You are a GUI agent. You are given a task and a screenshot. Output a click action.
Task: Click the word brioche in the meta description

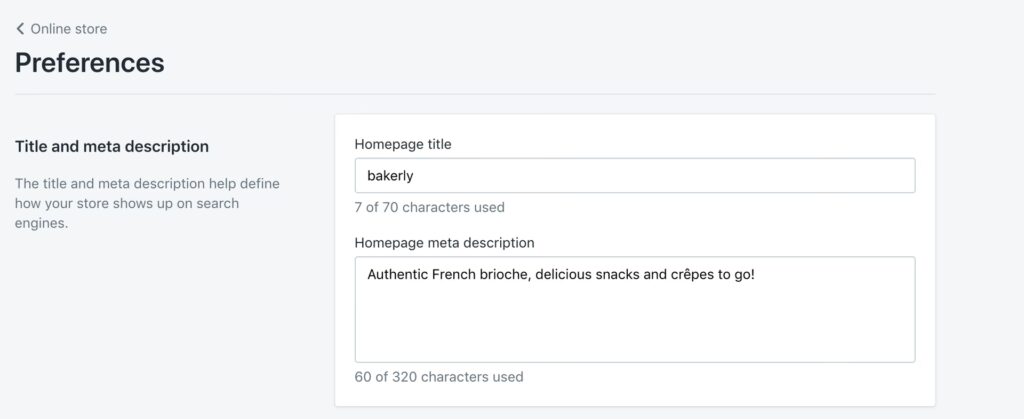point(501,274)
